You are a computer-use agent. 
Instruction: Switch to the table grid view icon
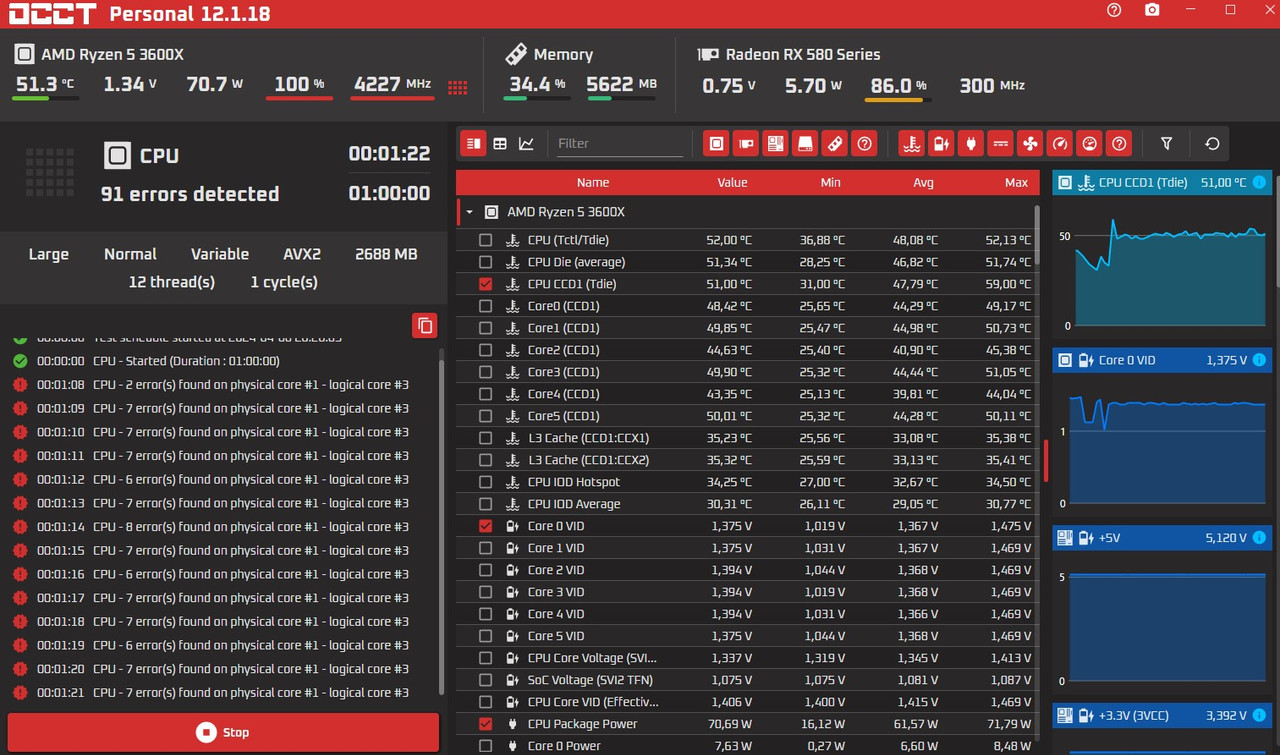[x=500, y=144]
